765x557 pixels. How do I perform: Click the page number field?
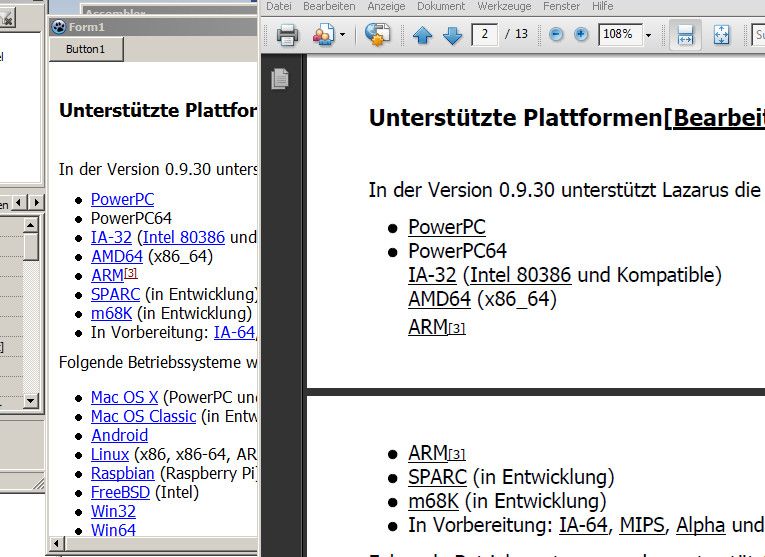tap(486, 35)
